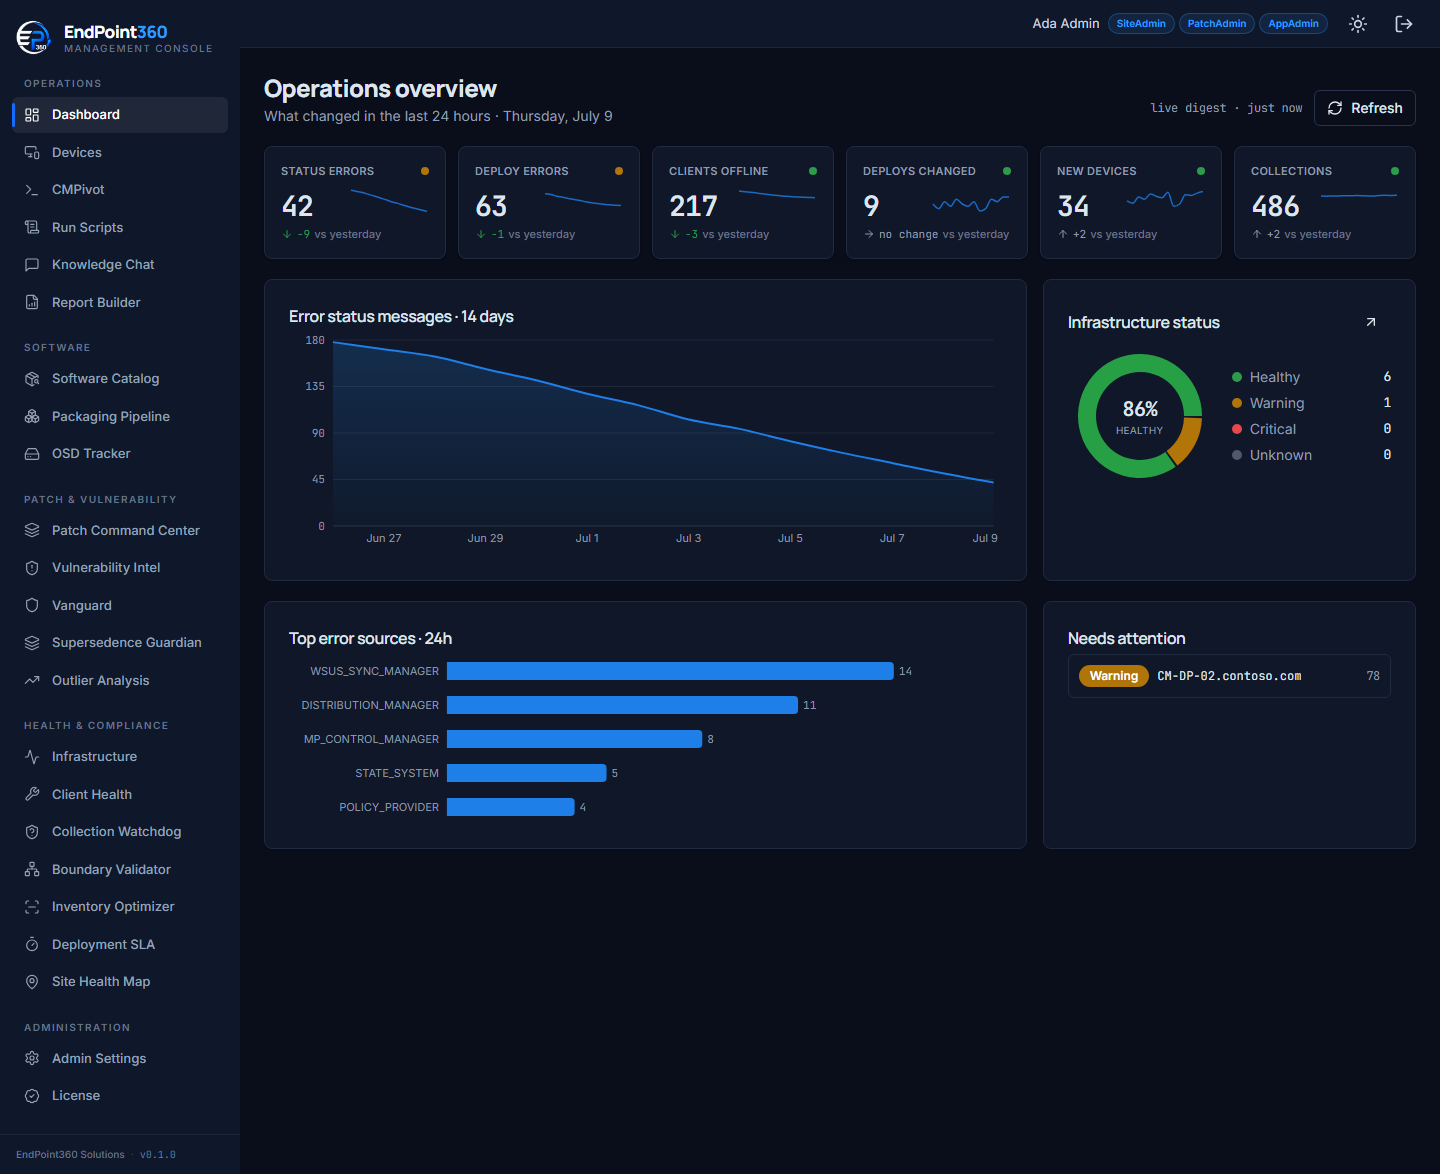Screen dimensions: 1440x1174
Task: Click the Infrastructure pulse icon
Action: [32, 757]
